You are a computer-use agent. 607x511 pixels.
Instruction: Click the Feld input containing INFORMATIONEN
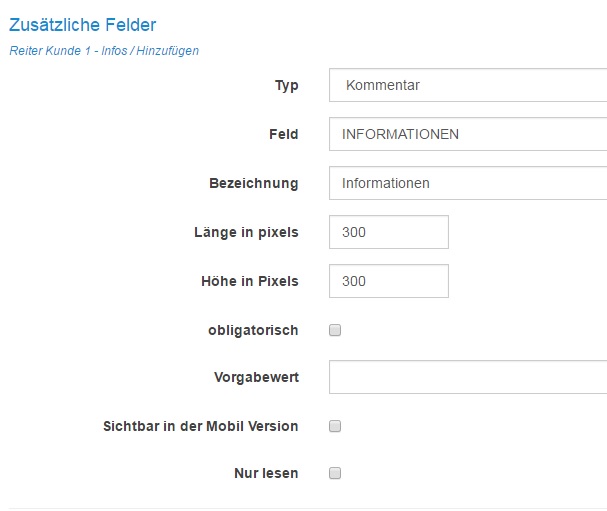click(x=467, y=134)
